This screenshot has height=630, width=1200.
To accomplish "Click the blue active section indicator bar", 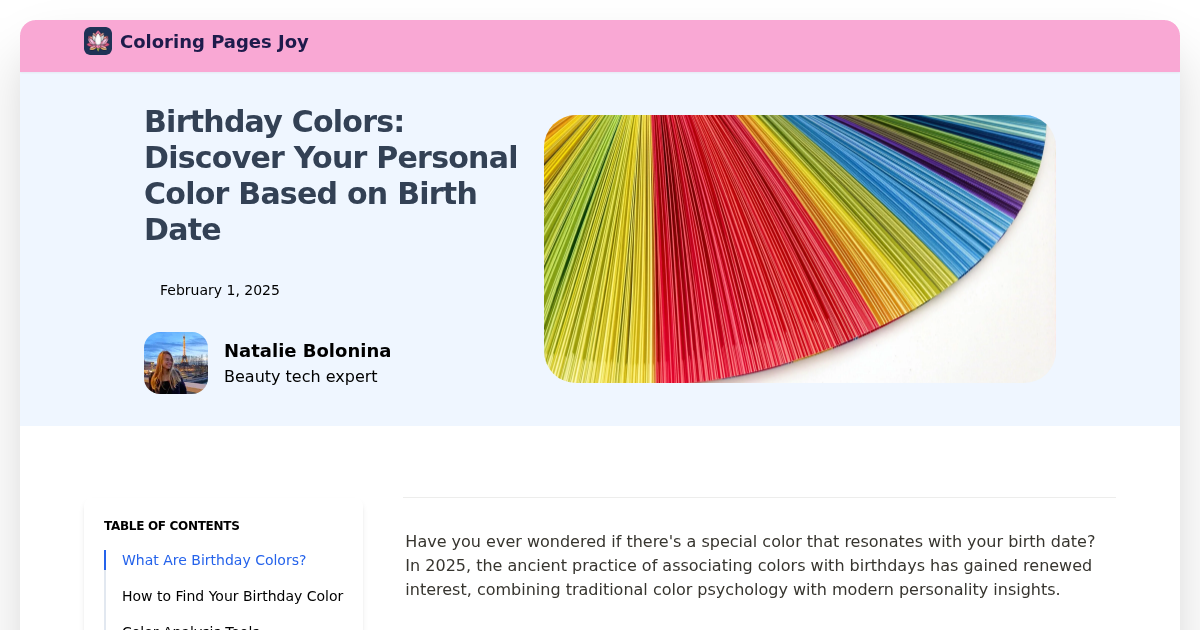I will [x=105, y=560].
